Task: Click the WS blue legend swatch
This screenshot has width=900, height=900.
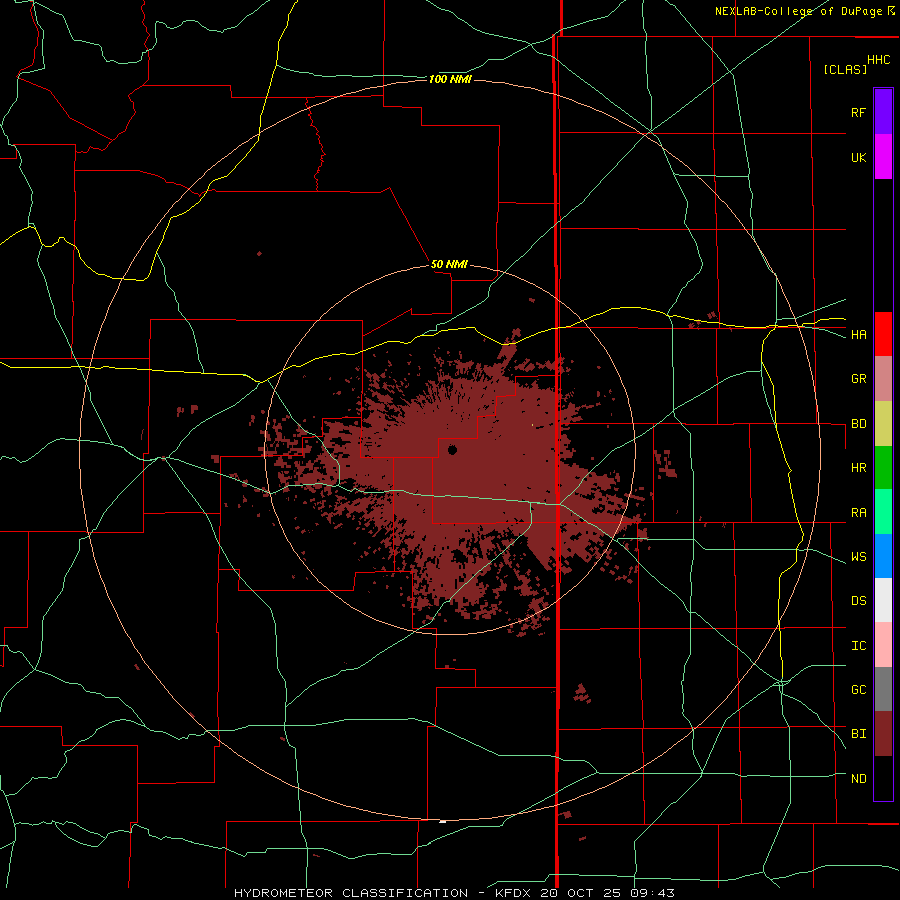Action: tap(883, 556)
